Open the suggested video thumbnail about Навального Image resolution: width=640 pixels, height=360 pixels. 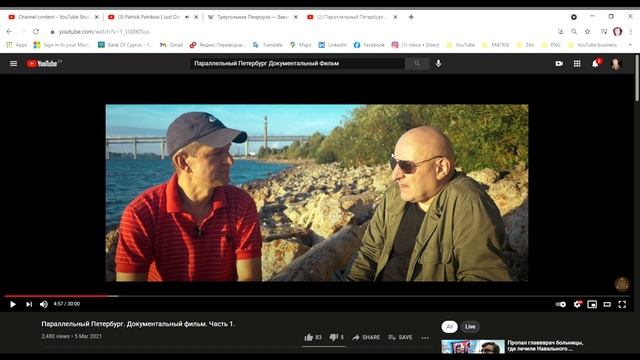(x=473, y=347)
